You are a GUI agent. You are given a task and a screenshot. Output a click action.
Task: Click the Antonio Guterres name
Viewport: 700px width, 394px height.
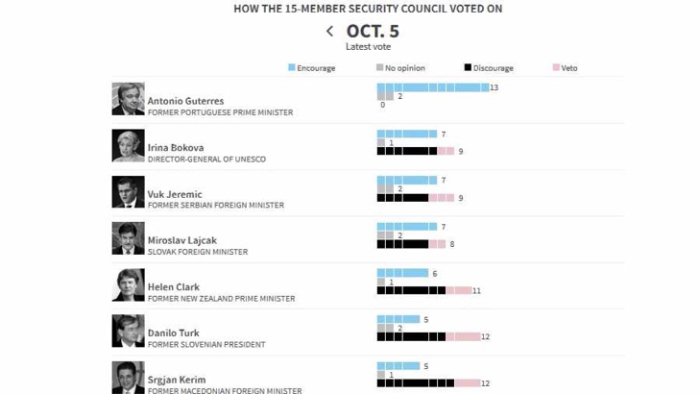tap(186, 101)
